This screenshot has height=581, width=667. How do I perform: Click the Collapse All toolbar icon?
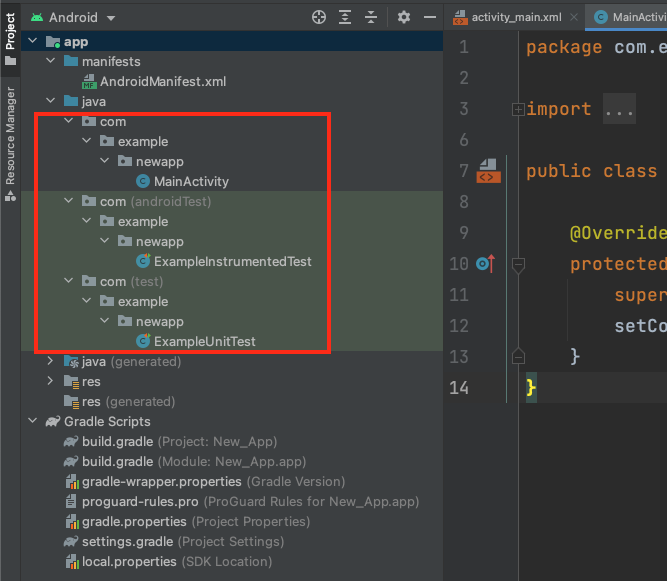point(371,17)
